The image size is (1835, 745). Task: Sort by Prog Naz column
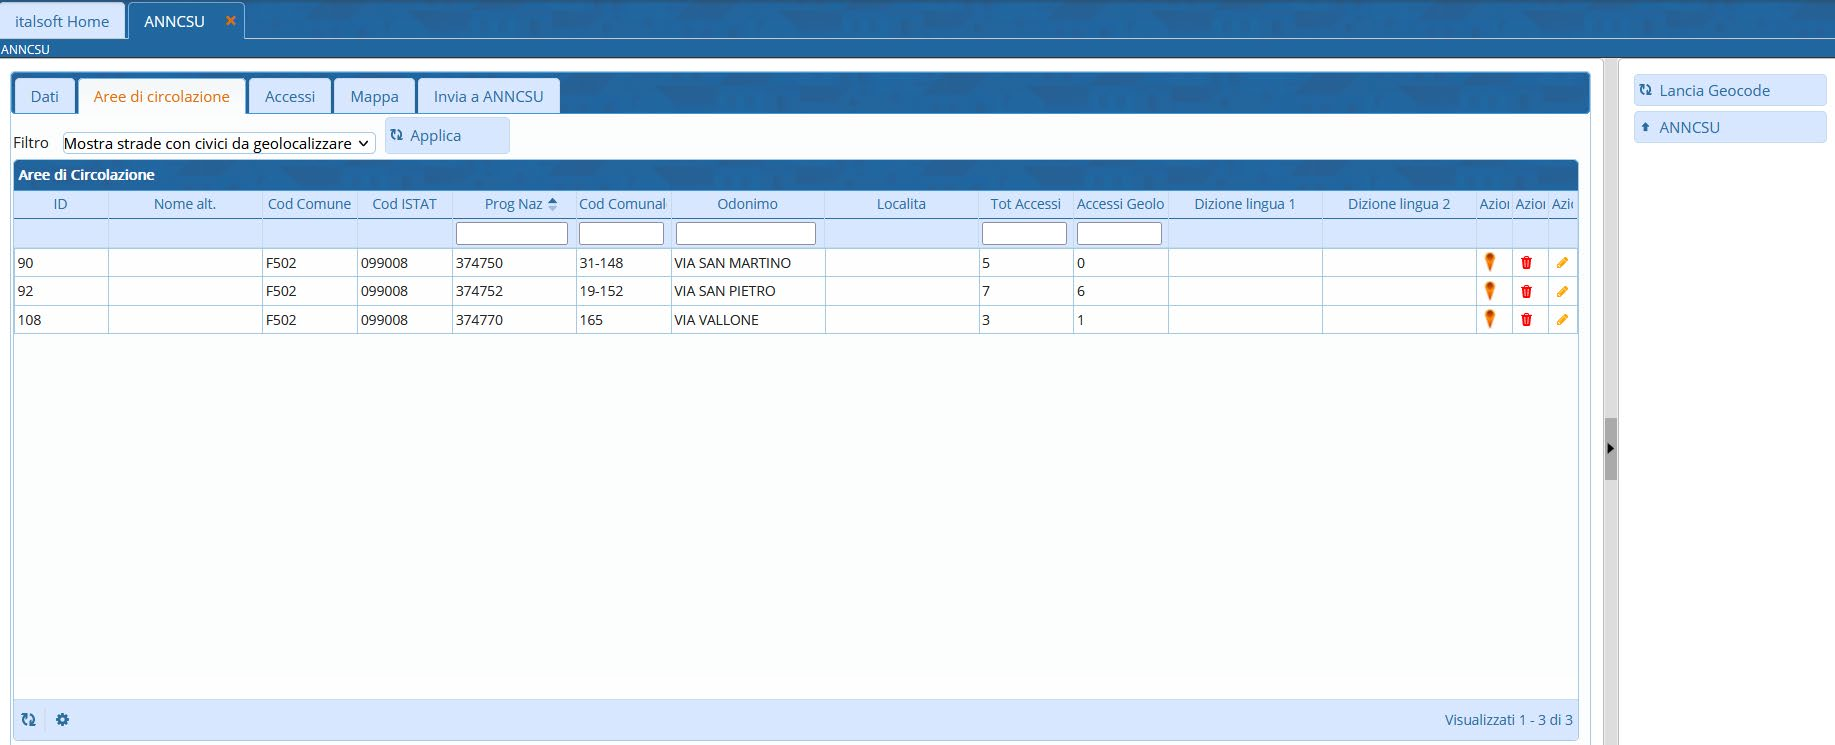coord(514,204)
